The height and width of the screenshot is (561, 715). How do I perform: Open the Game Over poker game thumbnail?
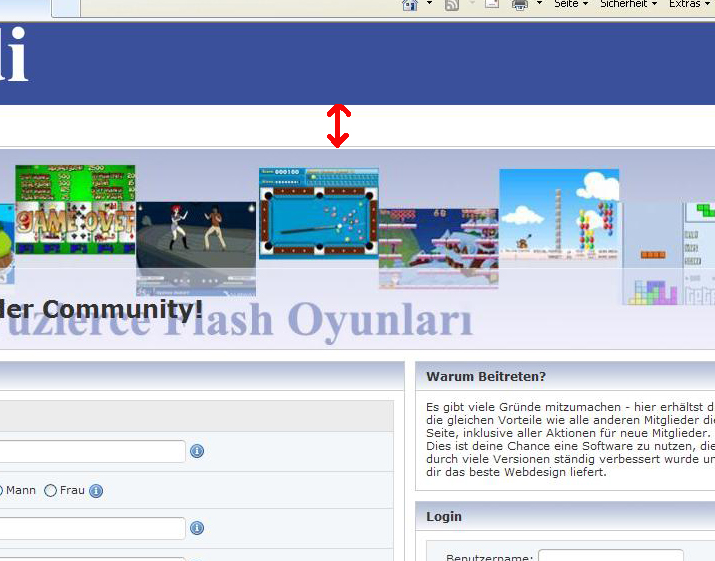coord(75,209)
